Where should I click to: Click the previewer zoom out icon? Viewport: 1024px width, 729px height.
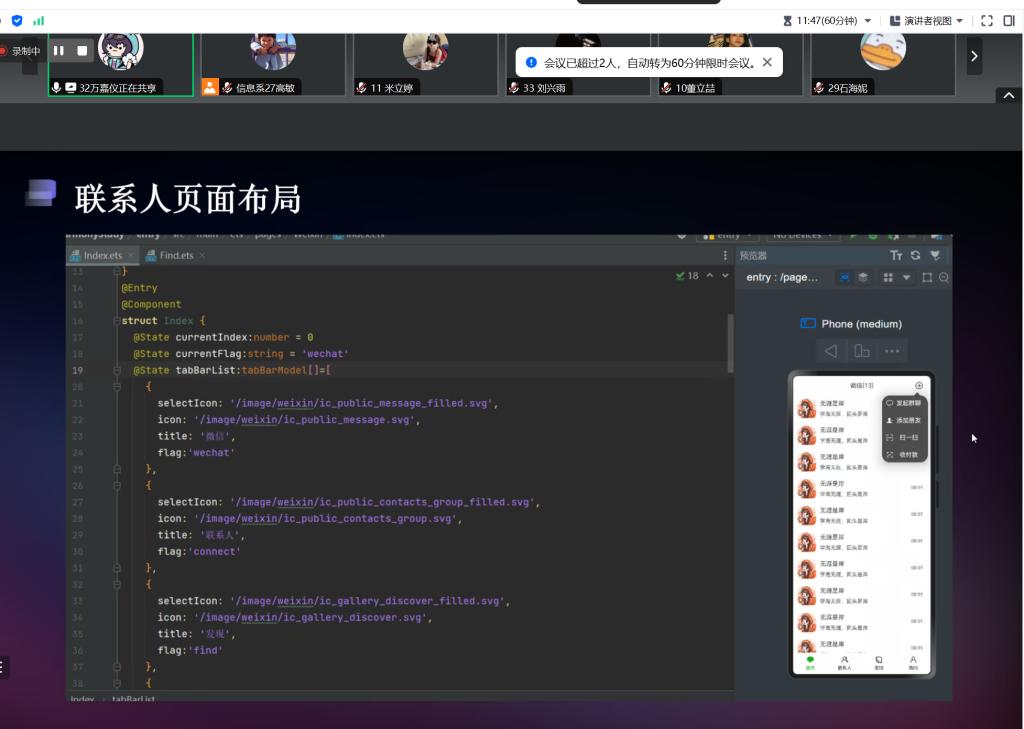943,277
